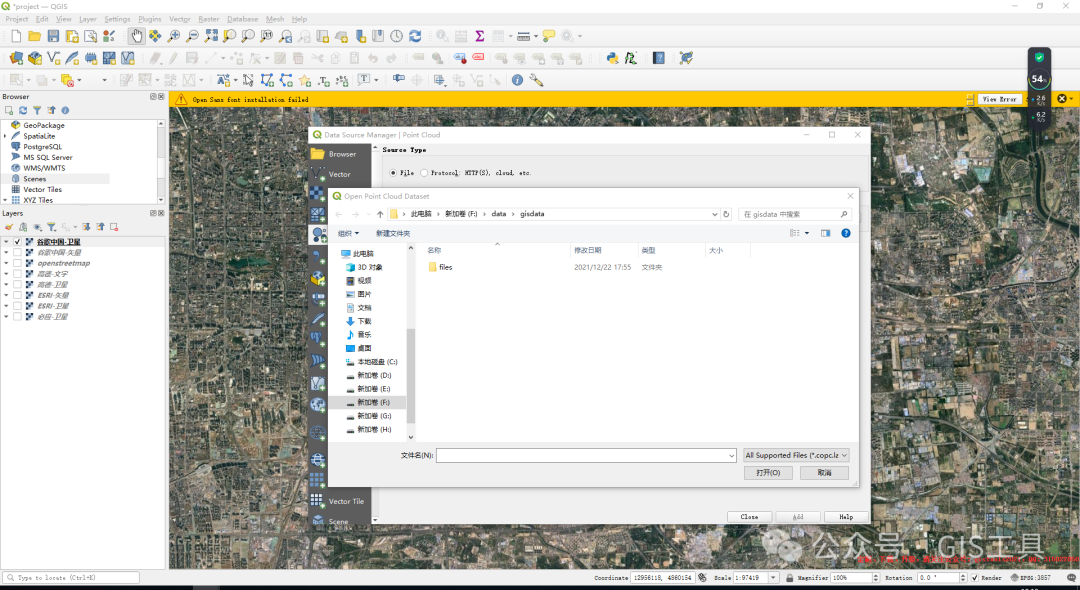The width and height of the screenshot is (1080, 590).
Task: Open the file type filter dropdown
Action: 796,455
